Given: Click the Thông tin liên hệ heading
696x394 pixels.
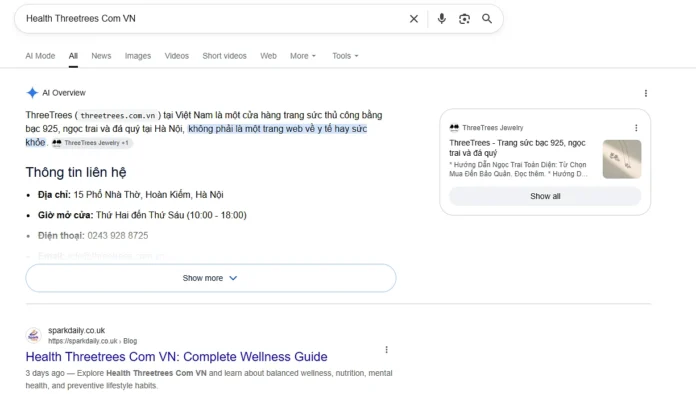Looking at the screenshot, I should click(x=76, y=172).
